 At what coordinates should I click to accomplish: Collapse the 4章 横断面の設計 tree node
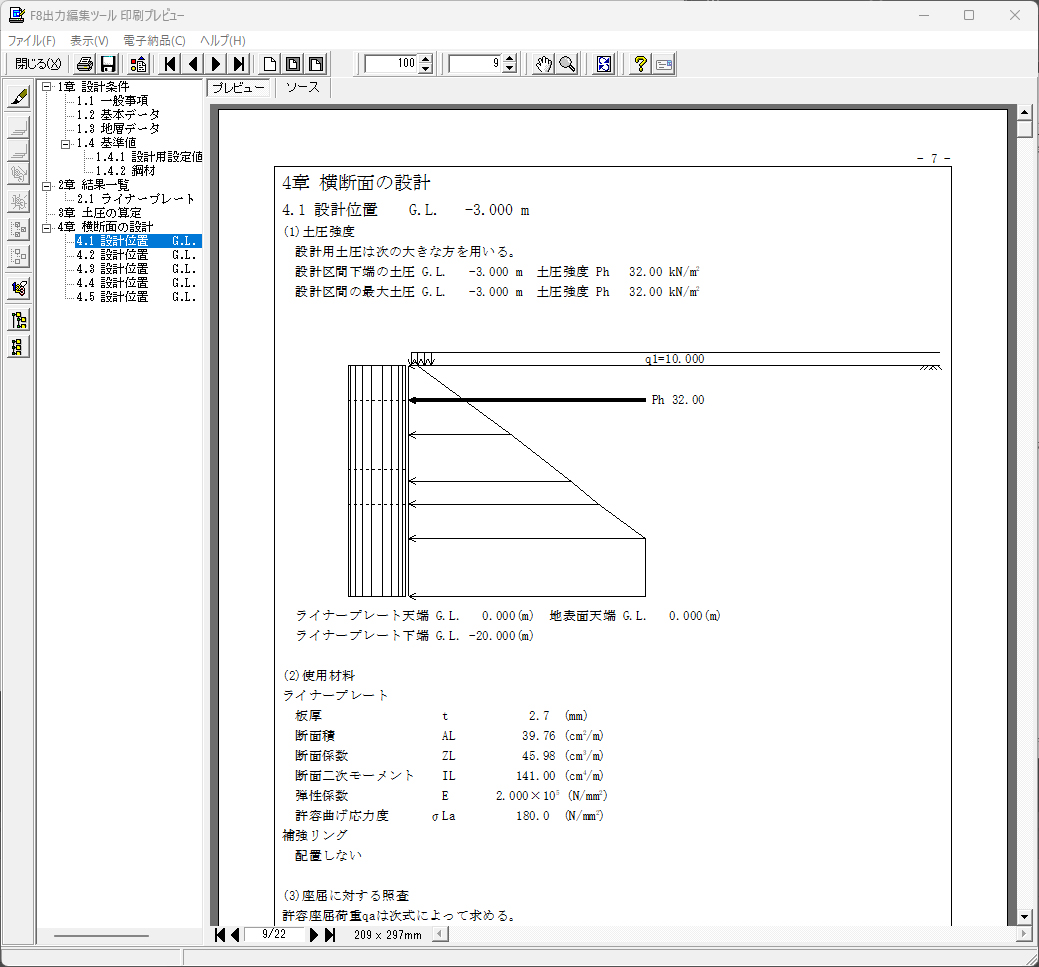point(48,227)
